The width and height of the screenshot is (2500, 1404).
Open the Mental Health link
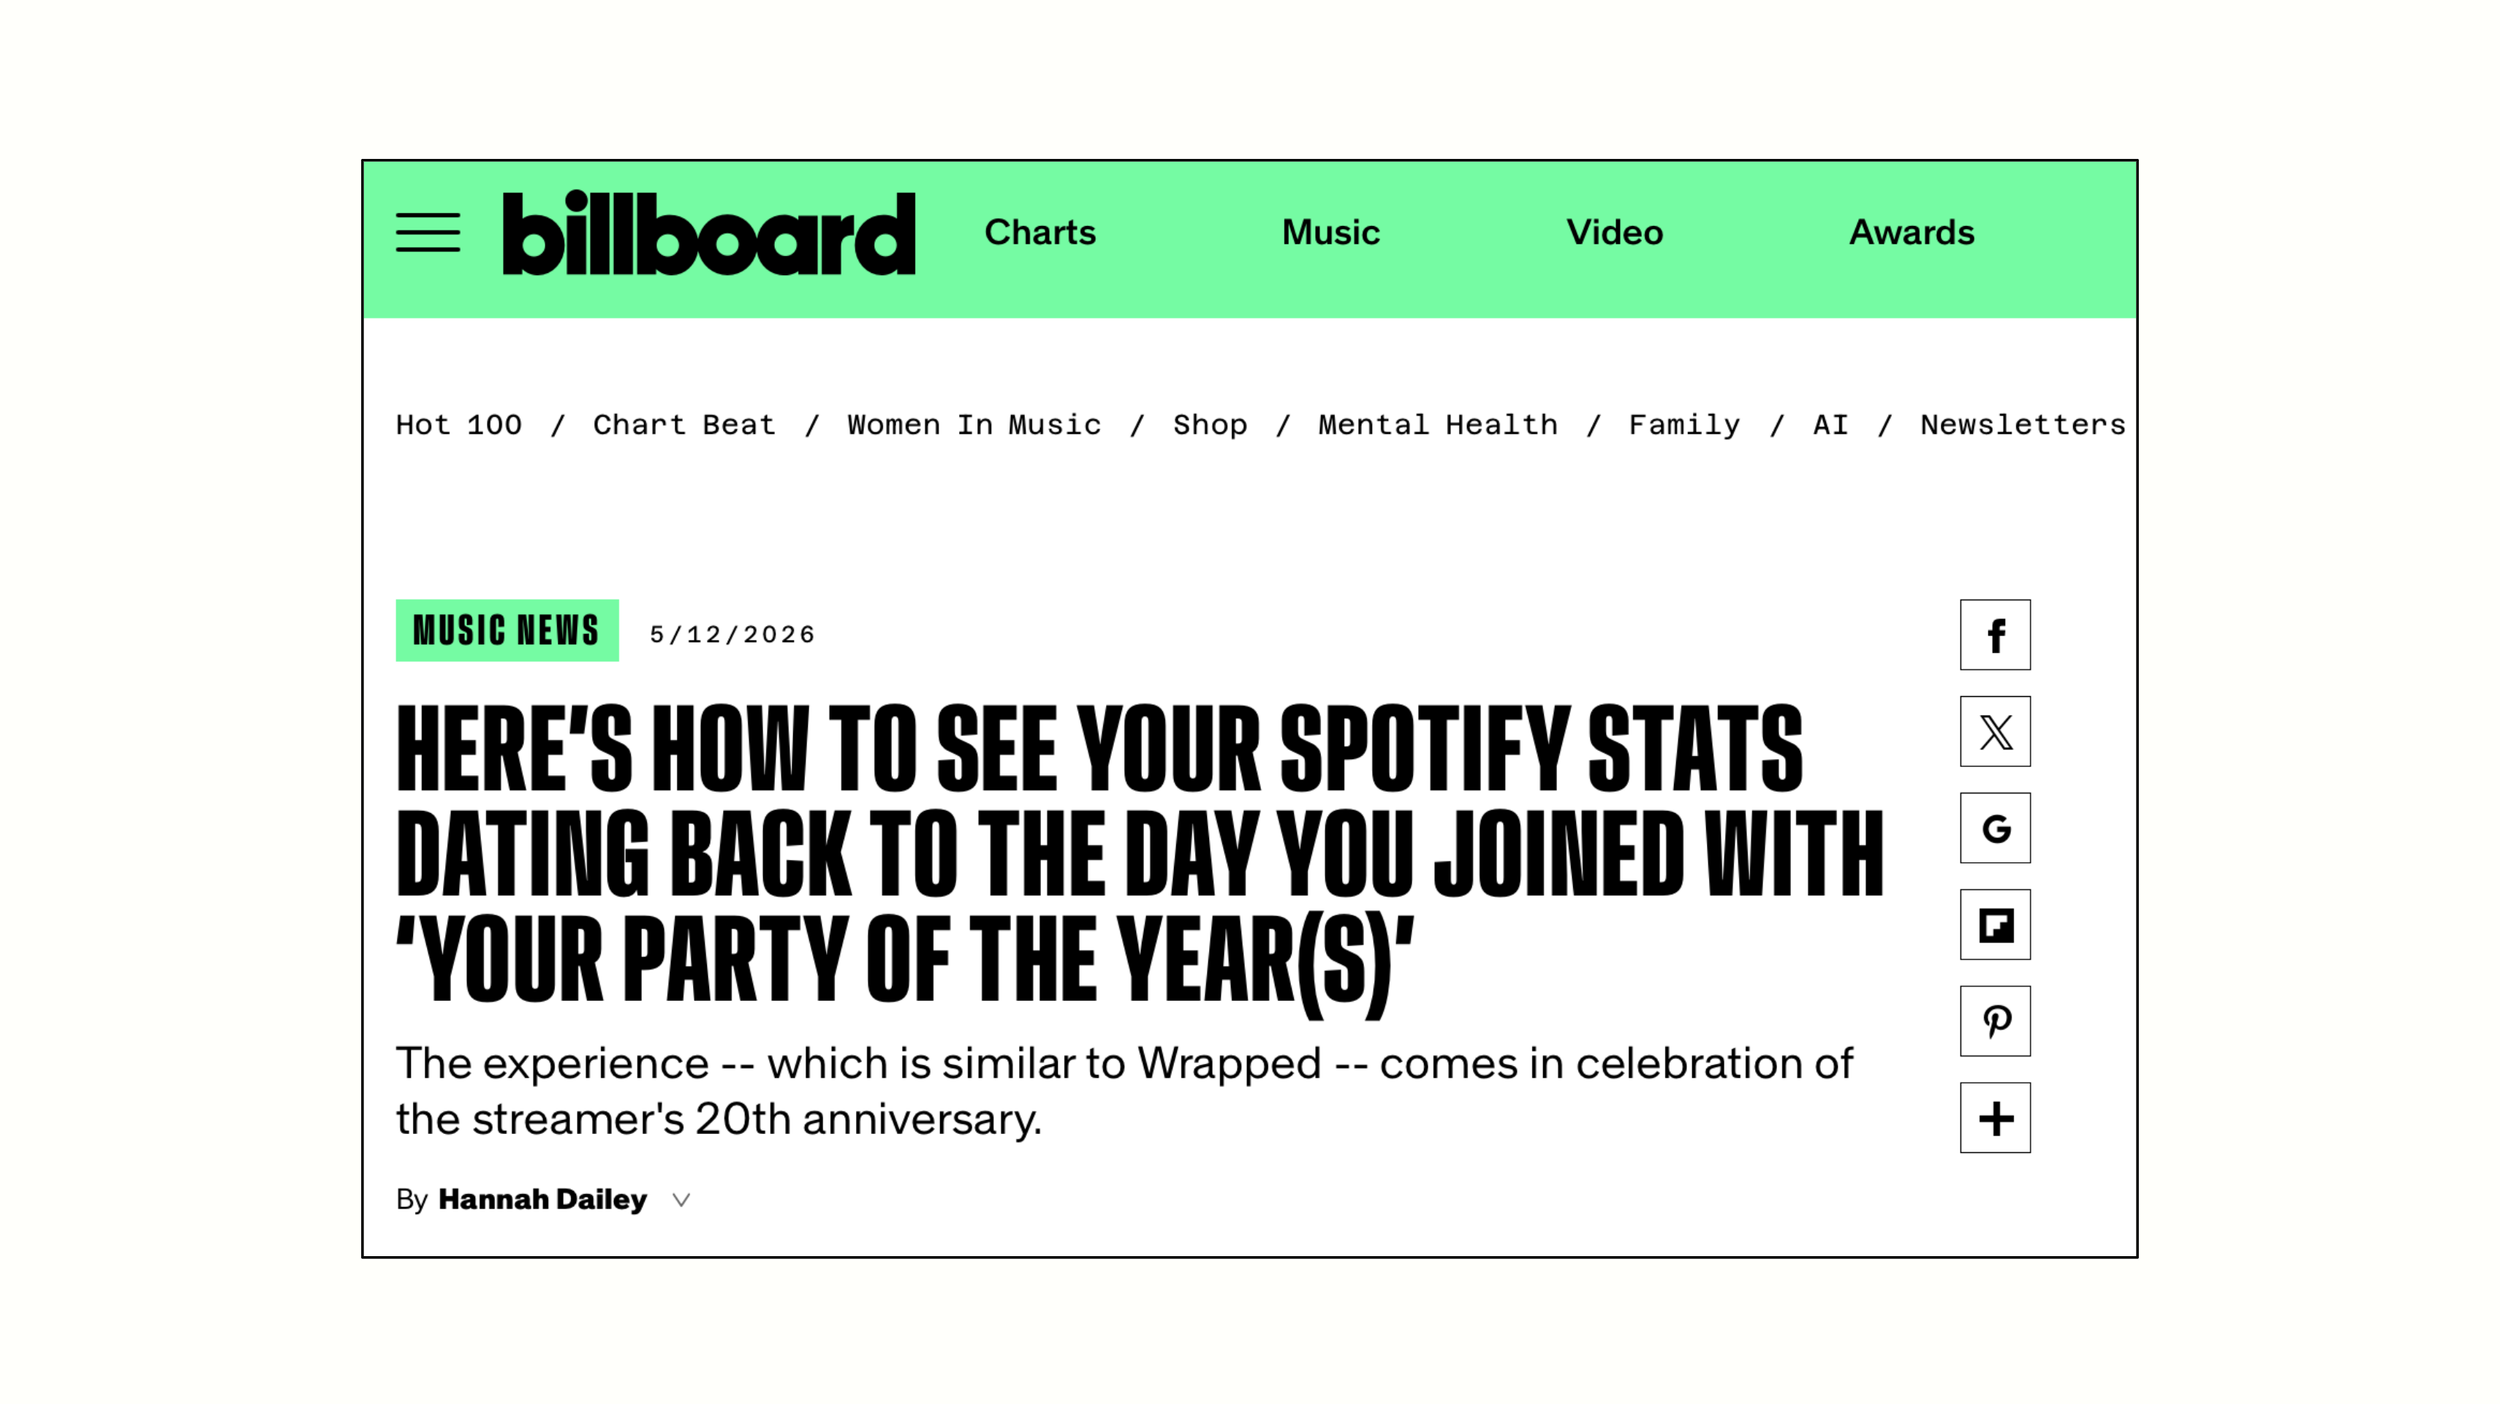coord(1438,425)
